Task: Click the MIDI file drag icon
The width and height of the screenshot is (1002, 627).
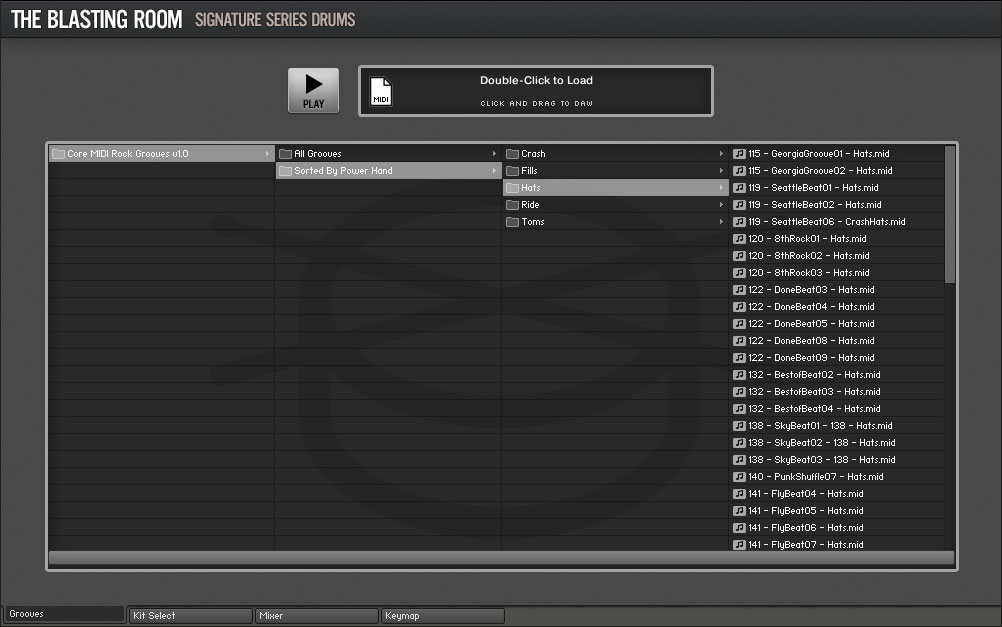Action: pyautogui.click(x=381, y=91)
